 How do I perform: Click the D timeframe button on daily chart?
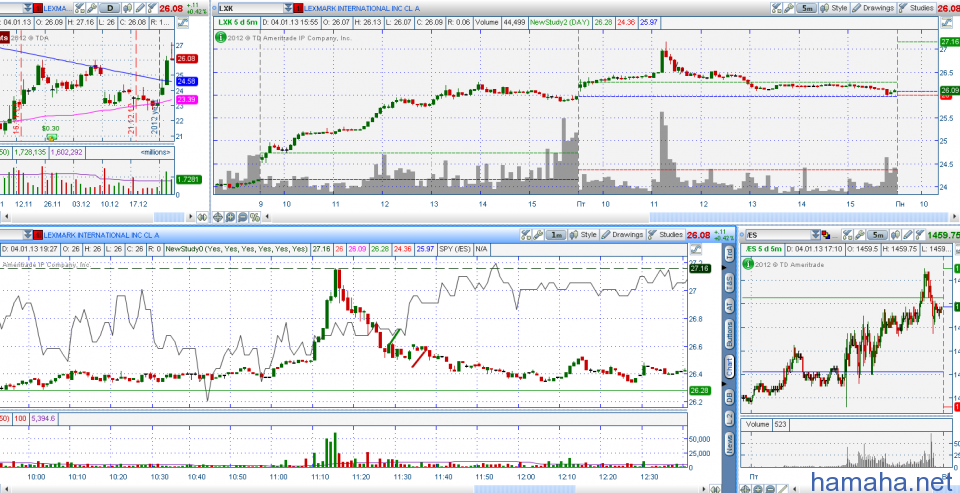[x=110, y=8]
